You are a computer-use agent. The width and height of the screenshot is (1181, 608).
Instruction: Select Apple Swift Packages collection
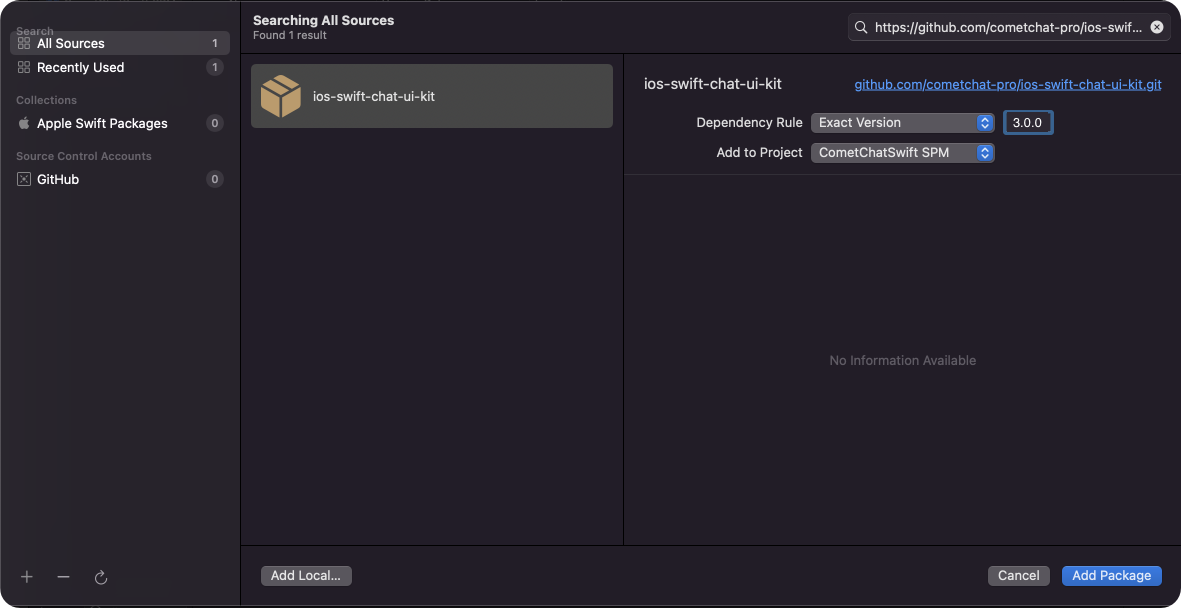point(120,123)
